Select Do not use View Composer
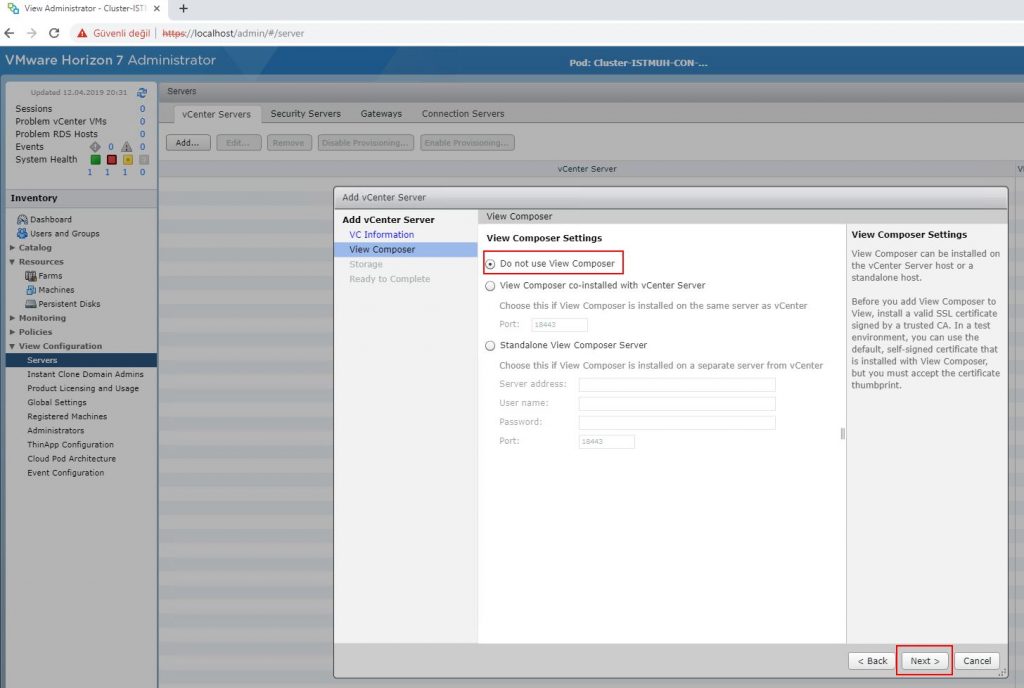Image resolution: width=1024 pixels, height=688 pixels. [x=490, y=264]
